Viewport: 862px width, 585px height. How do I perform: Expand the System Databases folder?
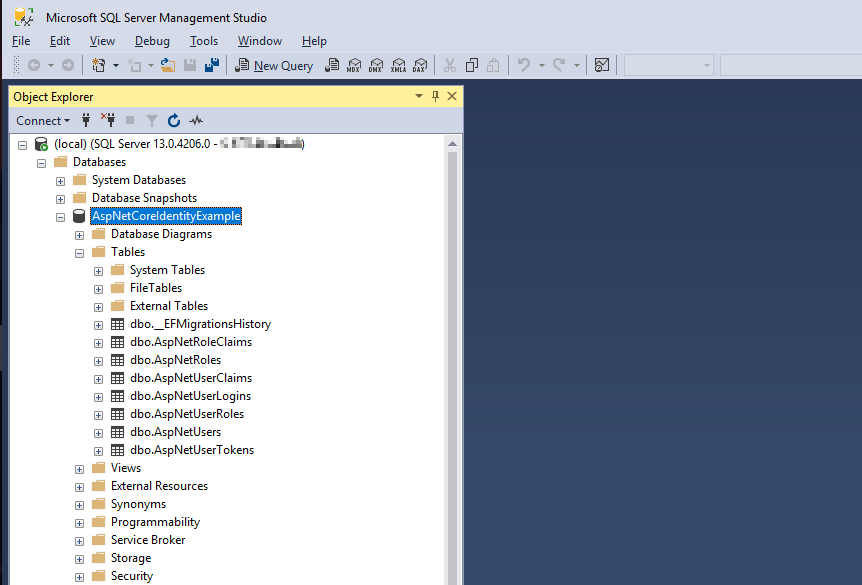(60, 181)
